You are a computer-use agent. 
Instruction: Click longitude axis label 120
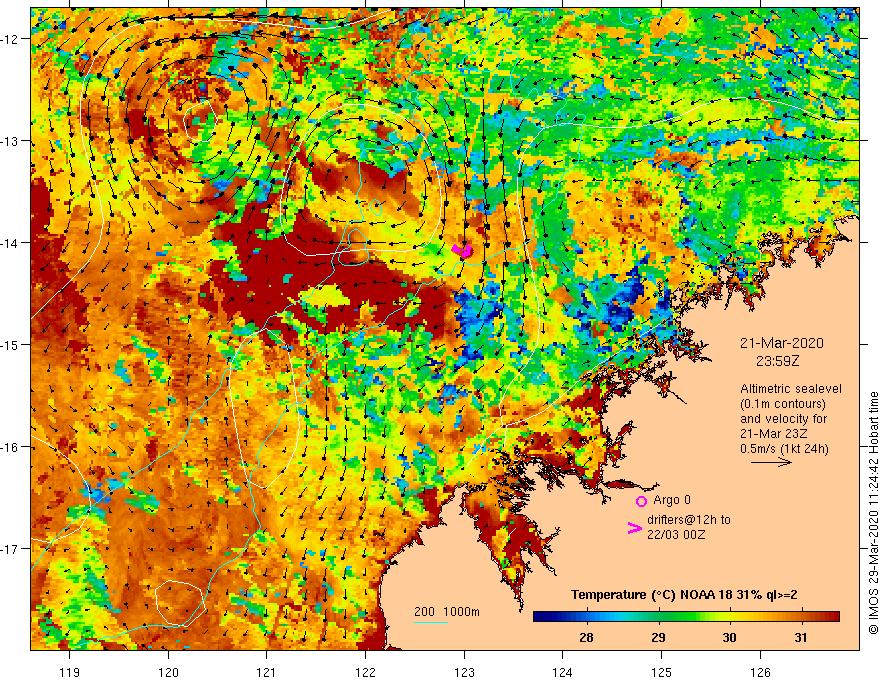coord(168,672)
